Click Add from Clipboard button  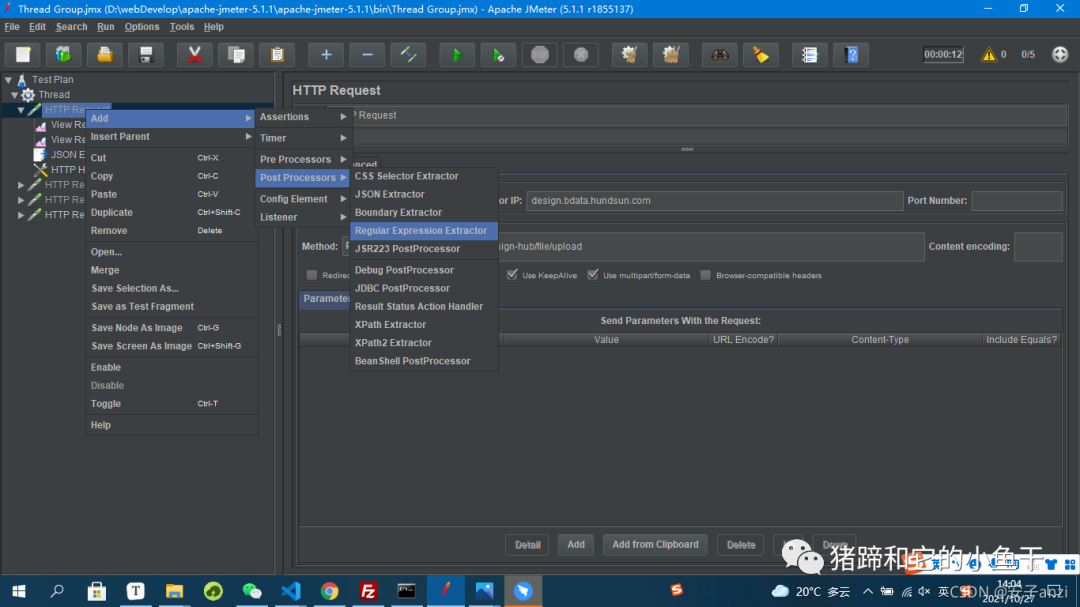pos(655,544)
